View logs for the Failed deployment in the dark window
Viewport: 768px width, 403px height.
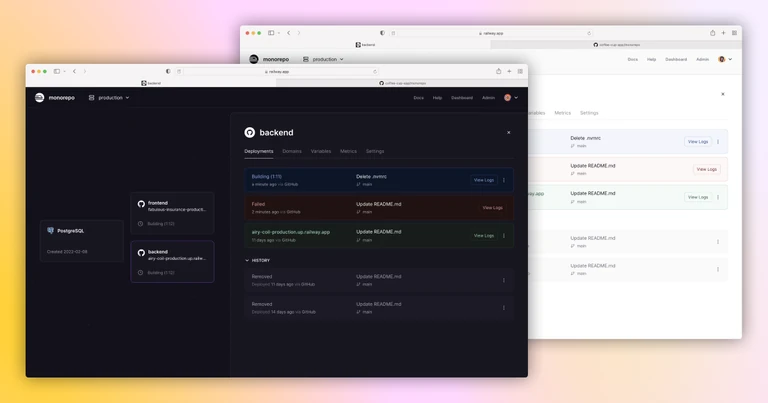(493, 208)
